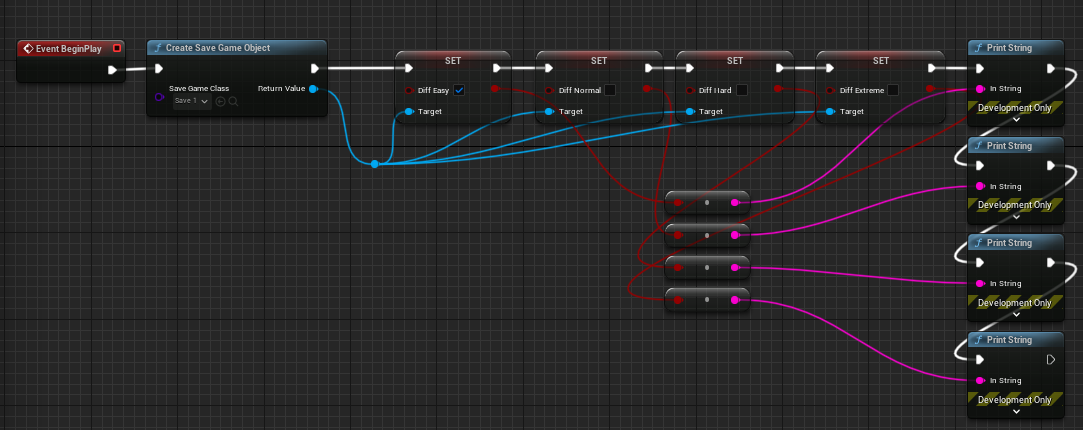The width and height of the screenshot is (1083, 430).
Task: Check the Diff Normal checkbox
Action: 610,90
